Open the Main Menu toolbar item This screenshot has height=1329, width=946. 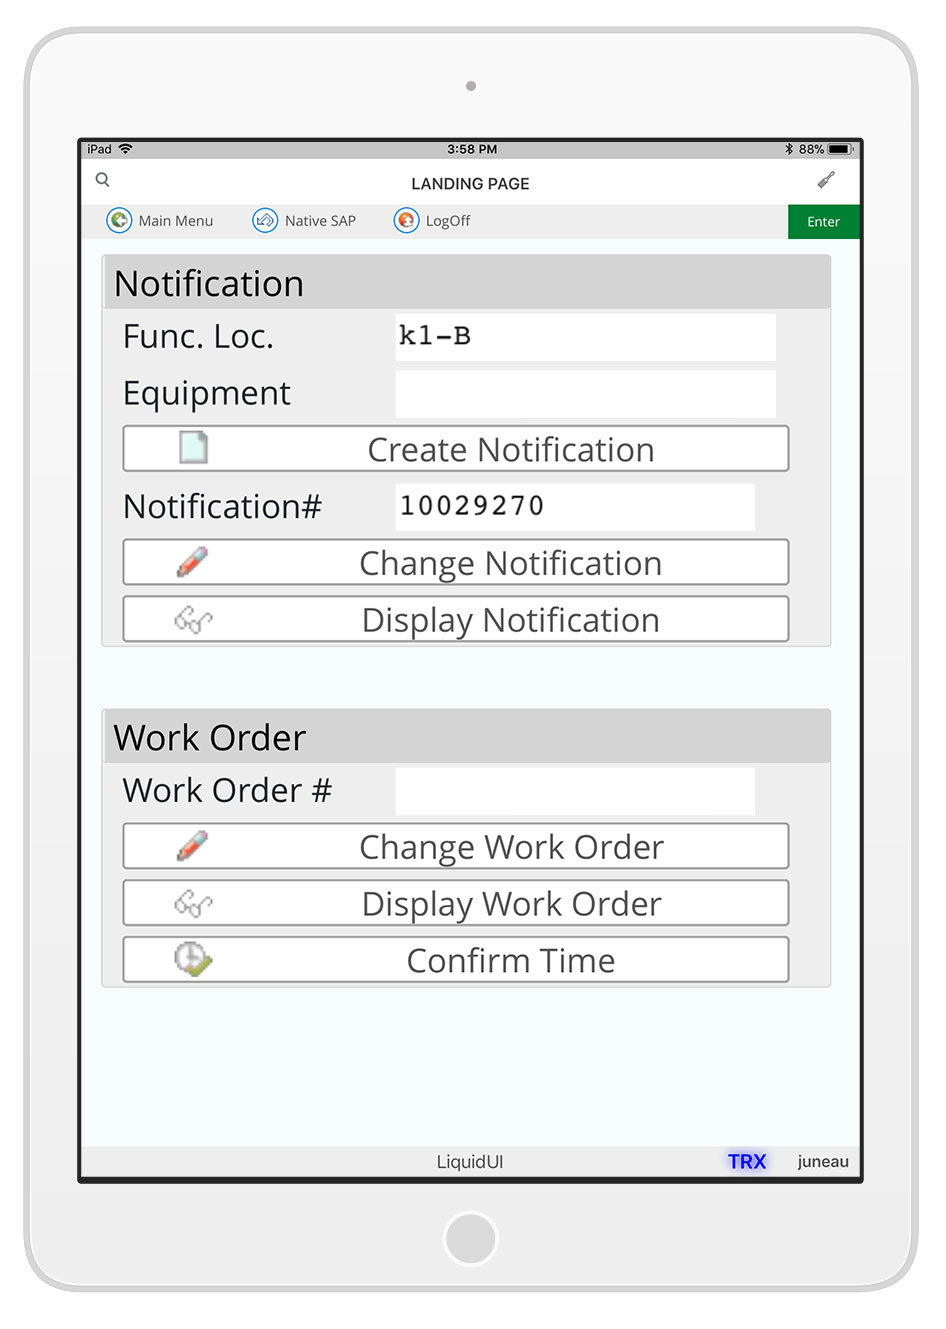[x=175, y=221]
